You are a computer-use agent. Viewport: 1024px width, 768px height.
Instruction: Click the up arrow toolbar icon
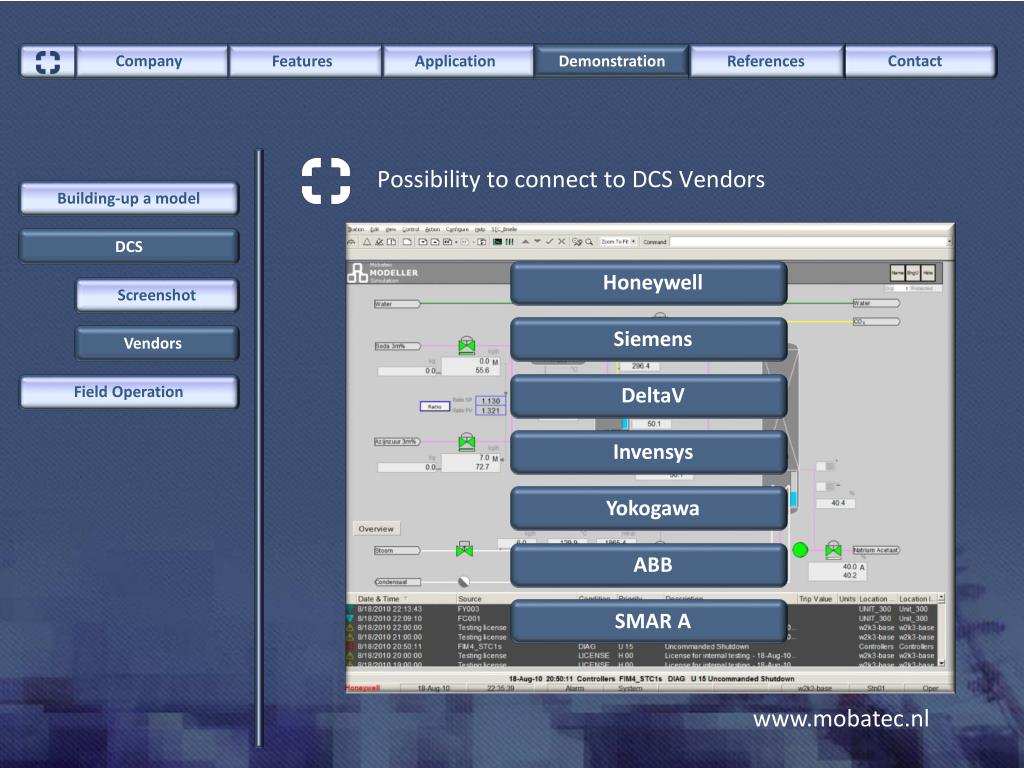point(525,242)
